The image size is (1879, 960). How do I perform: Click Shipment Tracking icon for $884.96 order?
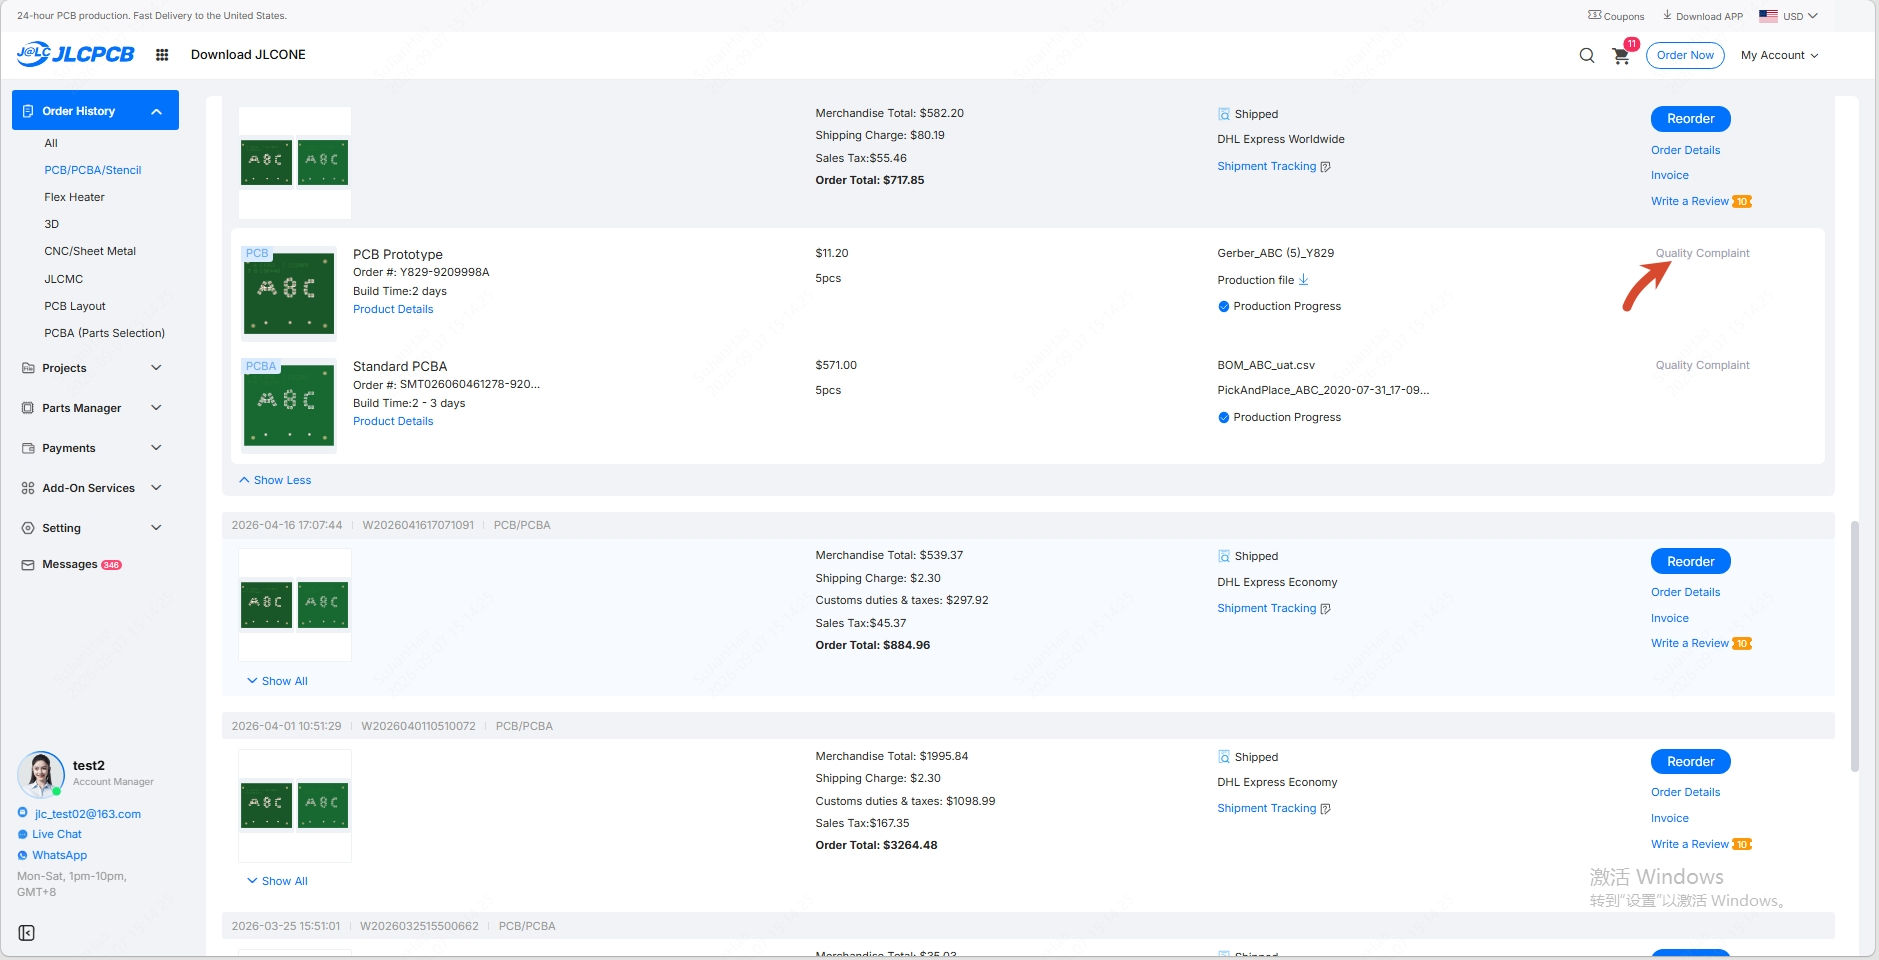[1326, 609]
